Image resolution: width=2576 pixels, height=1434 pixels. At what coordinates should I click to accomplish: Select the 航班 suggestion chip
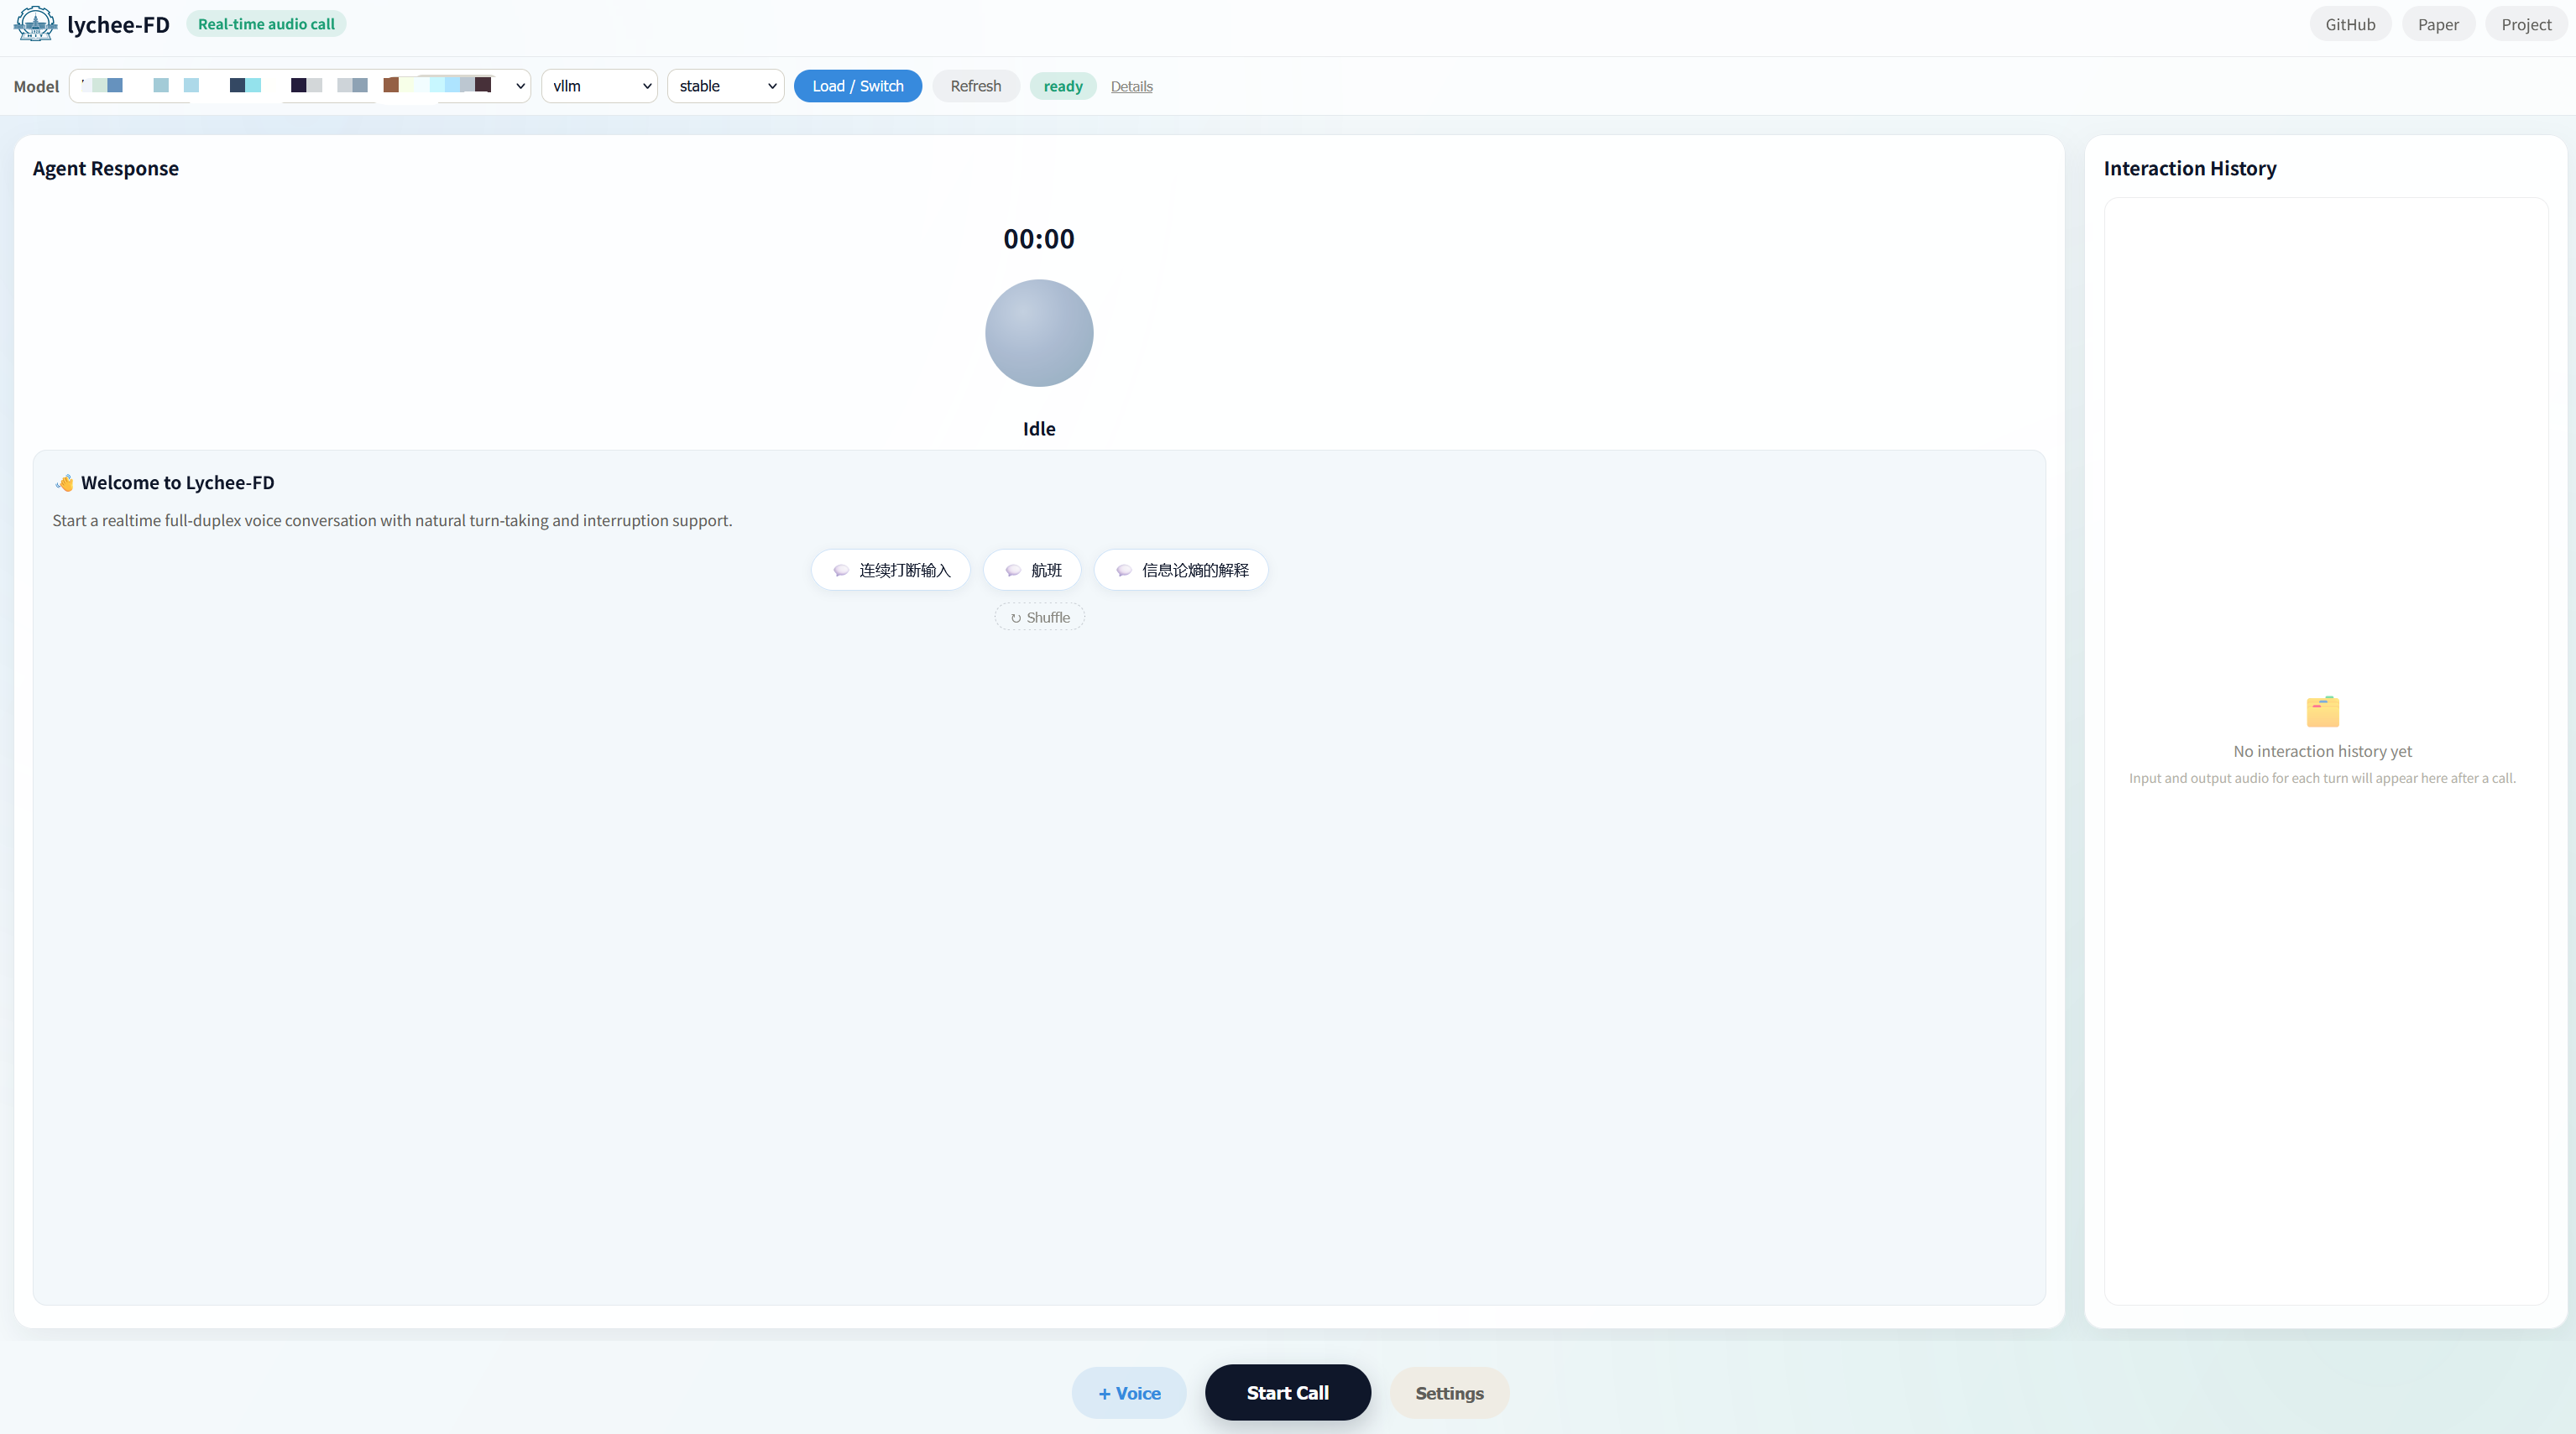[x=1031, y=570]
